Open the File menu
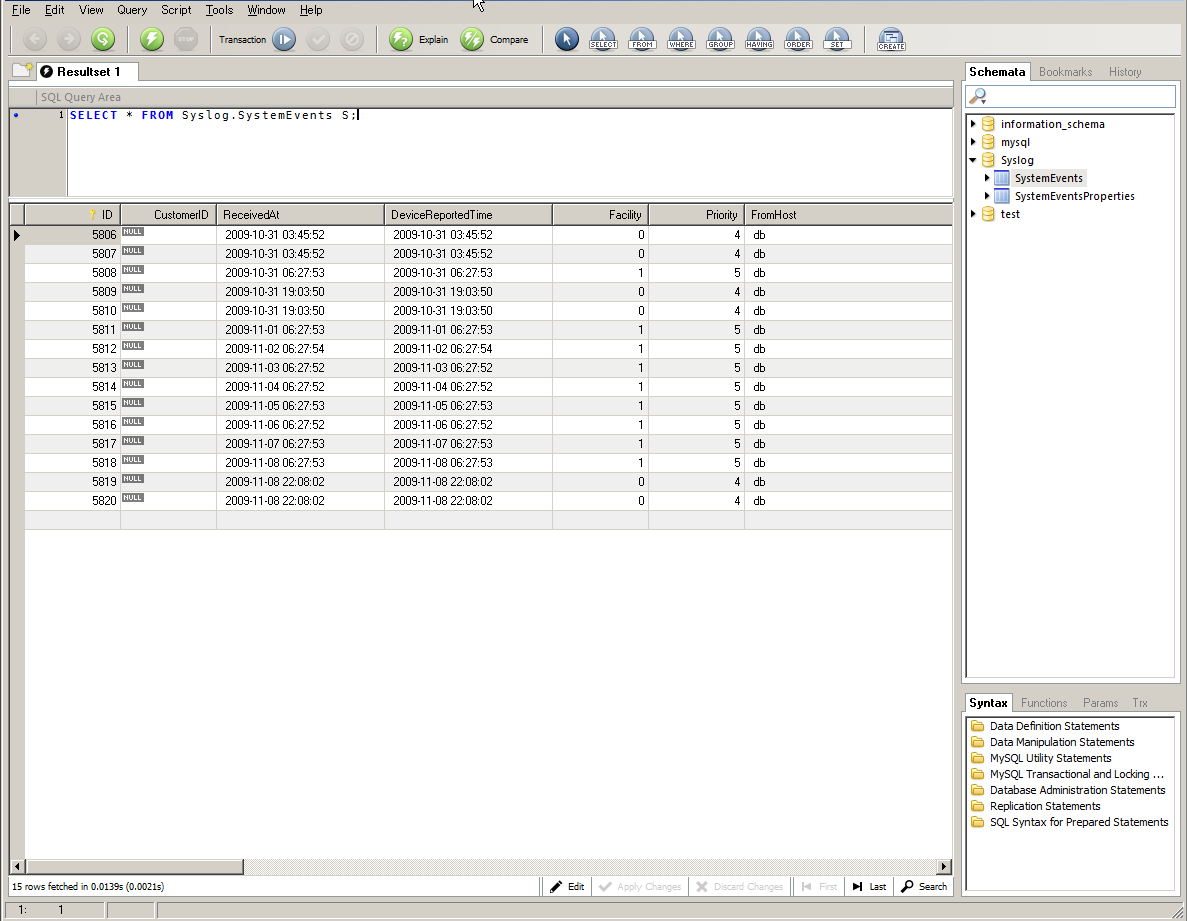Image resolution: width=1187 pixels, height=921 pixels. (x=21, y=10)
